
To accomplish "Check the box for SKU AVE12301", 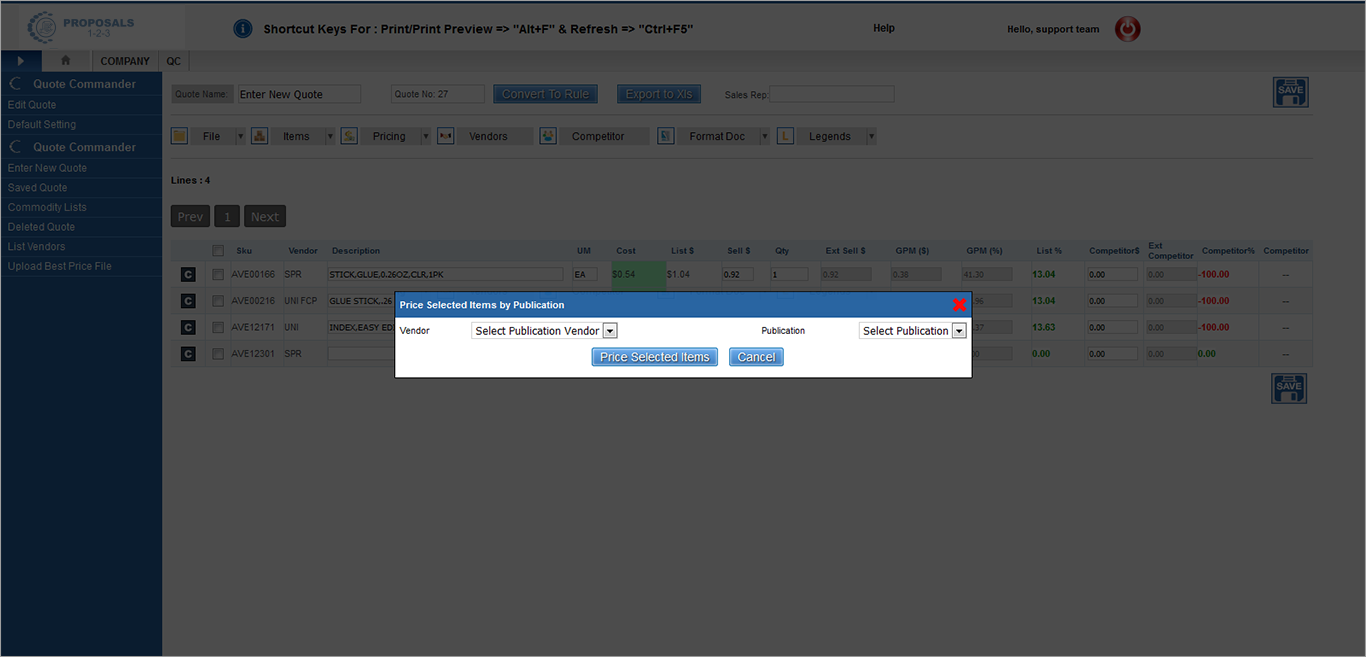I will click(x=218, y=354).
